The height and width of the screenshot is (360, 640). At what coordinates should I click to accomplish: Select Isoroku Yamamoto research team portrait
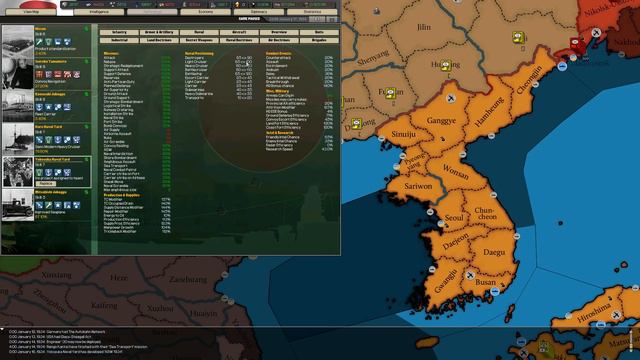click(x=18, y=74)
